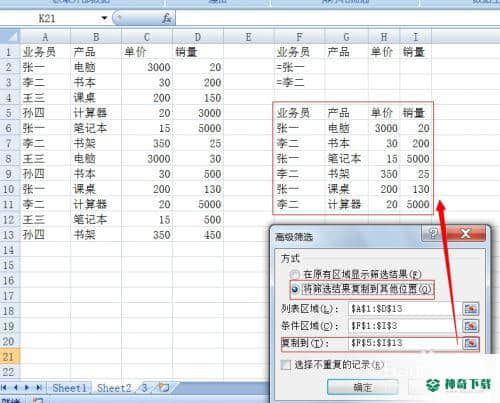Click the 确定 button

click(362, 387)
